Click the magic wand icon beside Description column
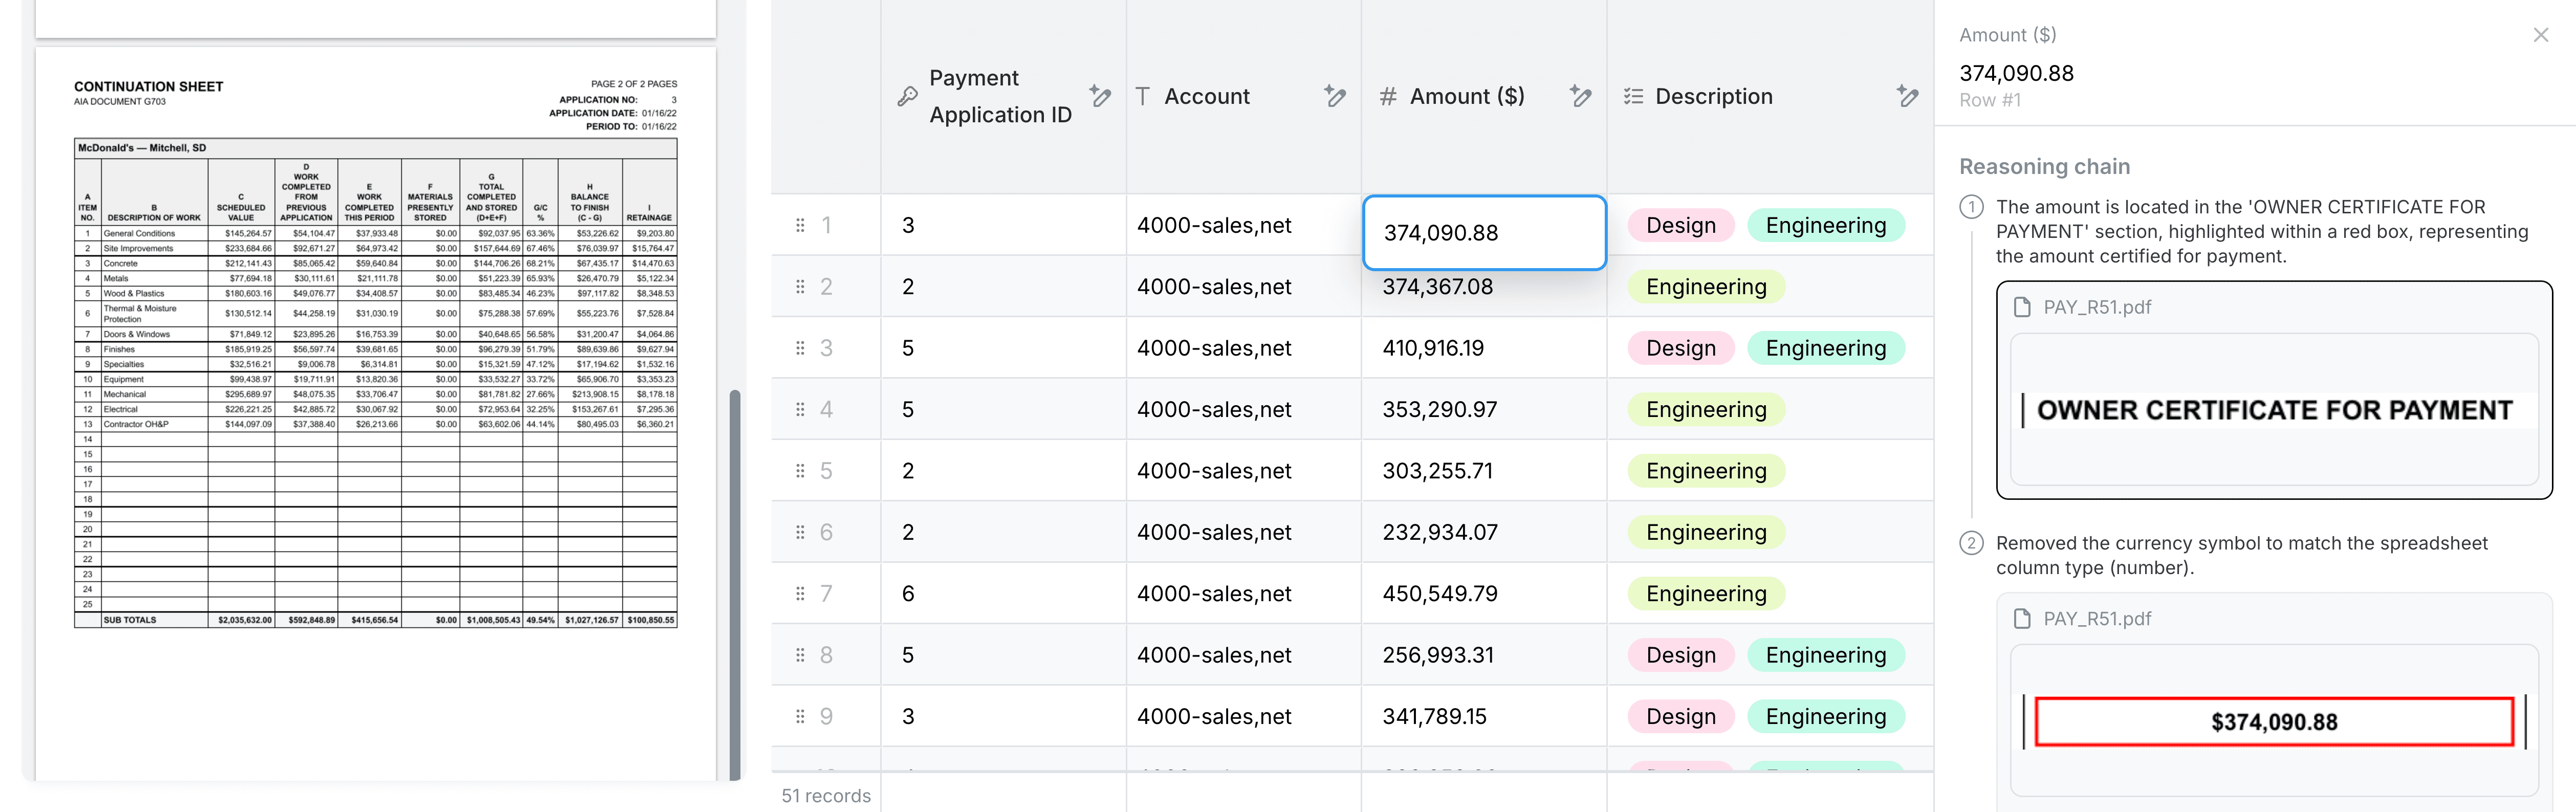 pyautogui.click(x=1907, y=96)
